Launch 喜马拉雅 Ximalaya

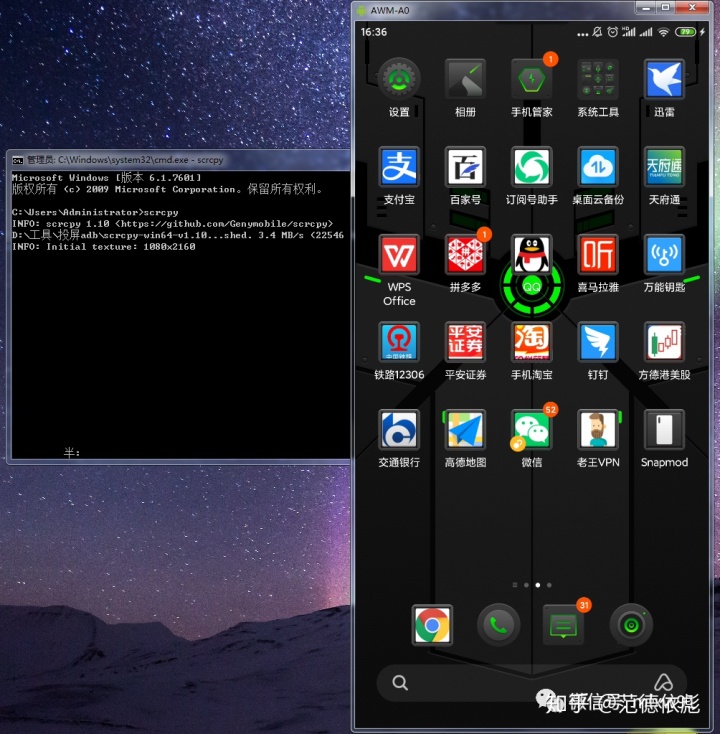[598, 254]
